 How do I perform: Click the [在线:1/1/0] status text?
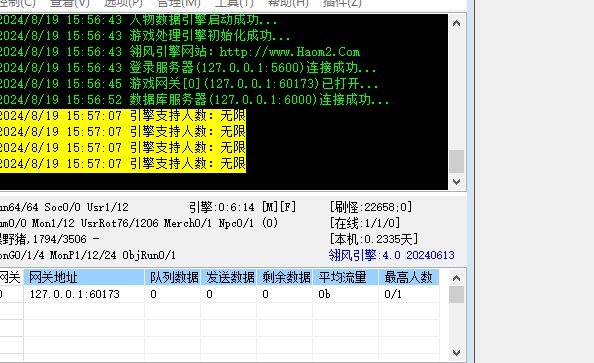pos(365,223)
